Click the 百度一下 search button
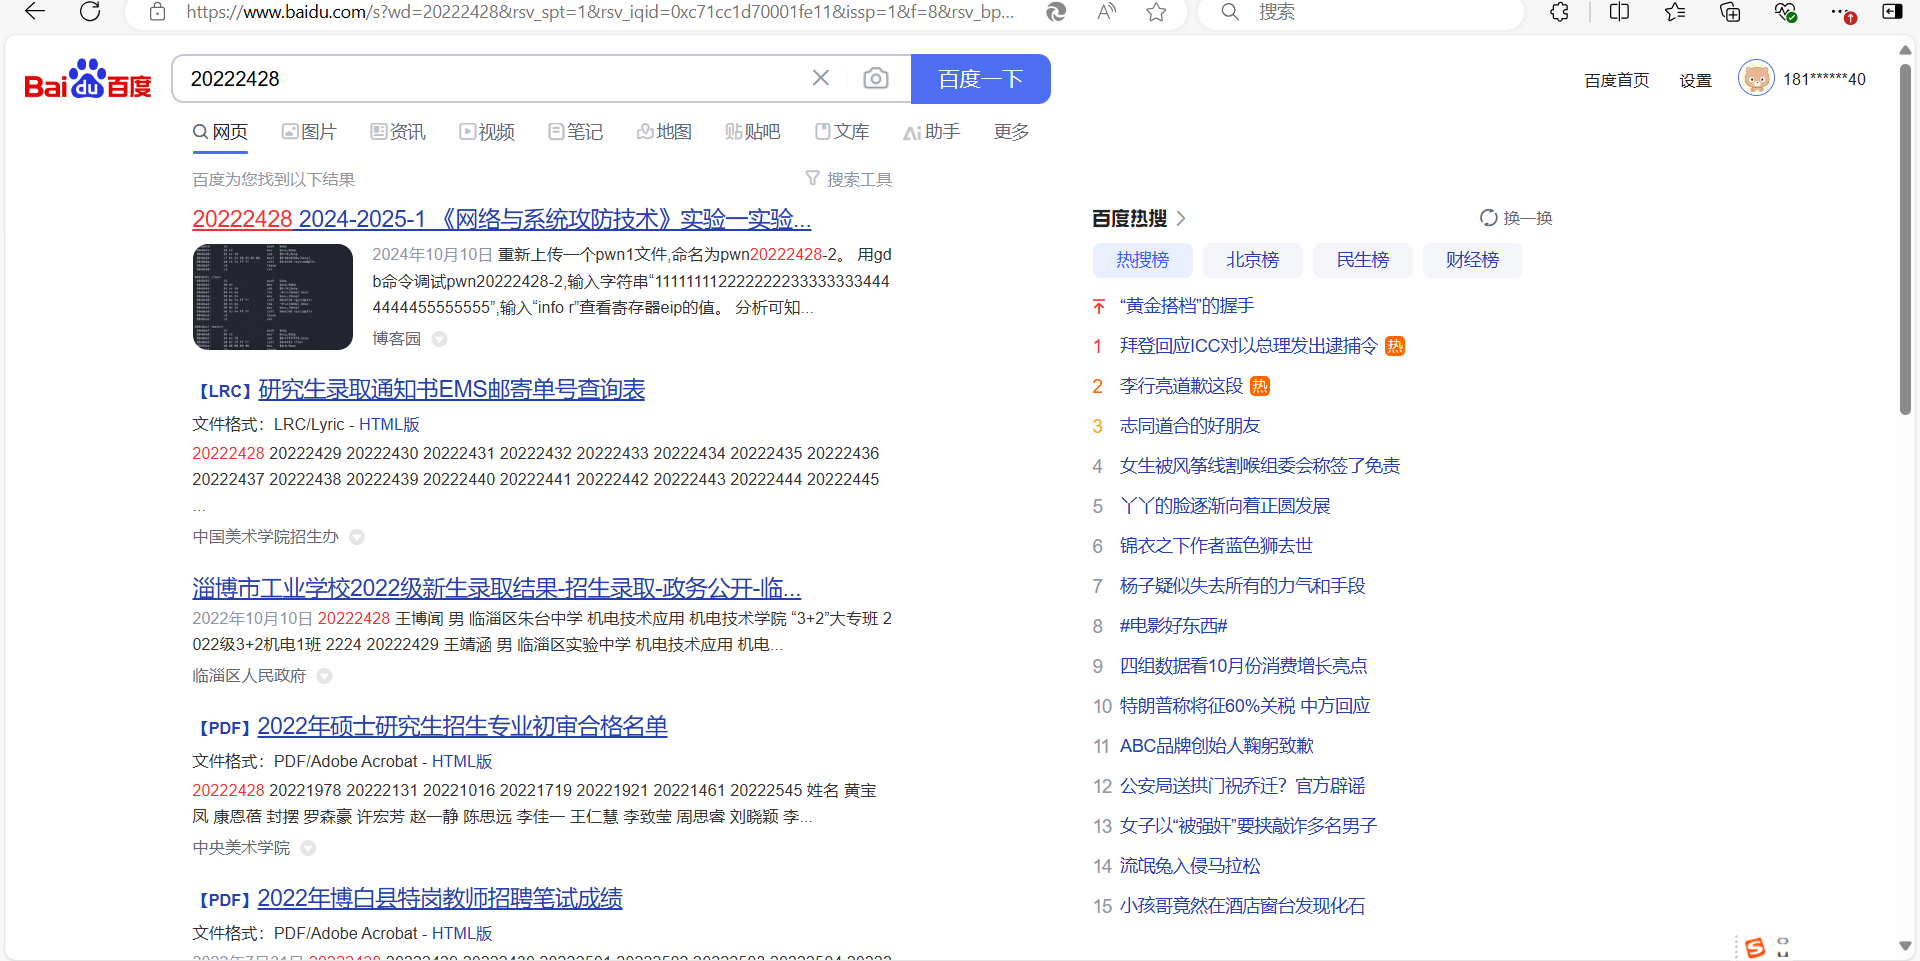This screenshot has height=961, width=1920. pyautogui.click(x=981, y=79)
